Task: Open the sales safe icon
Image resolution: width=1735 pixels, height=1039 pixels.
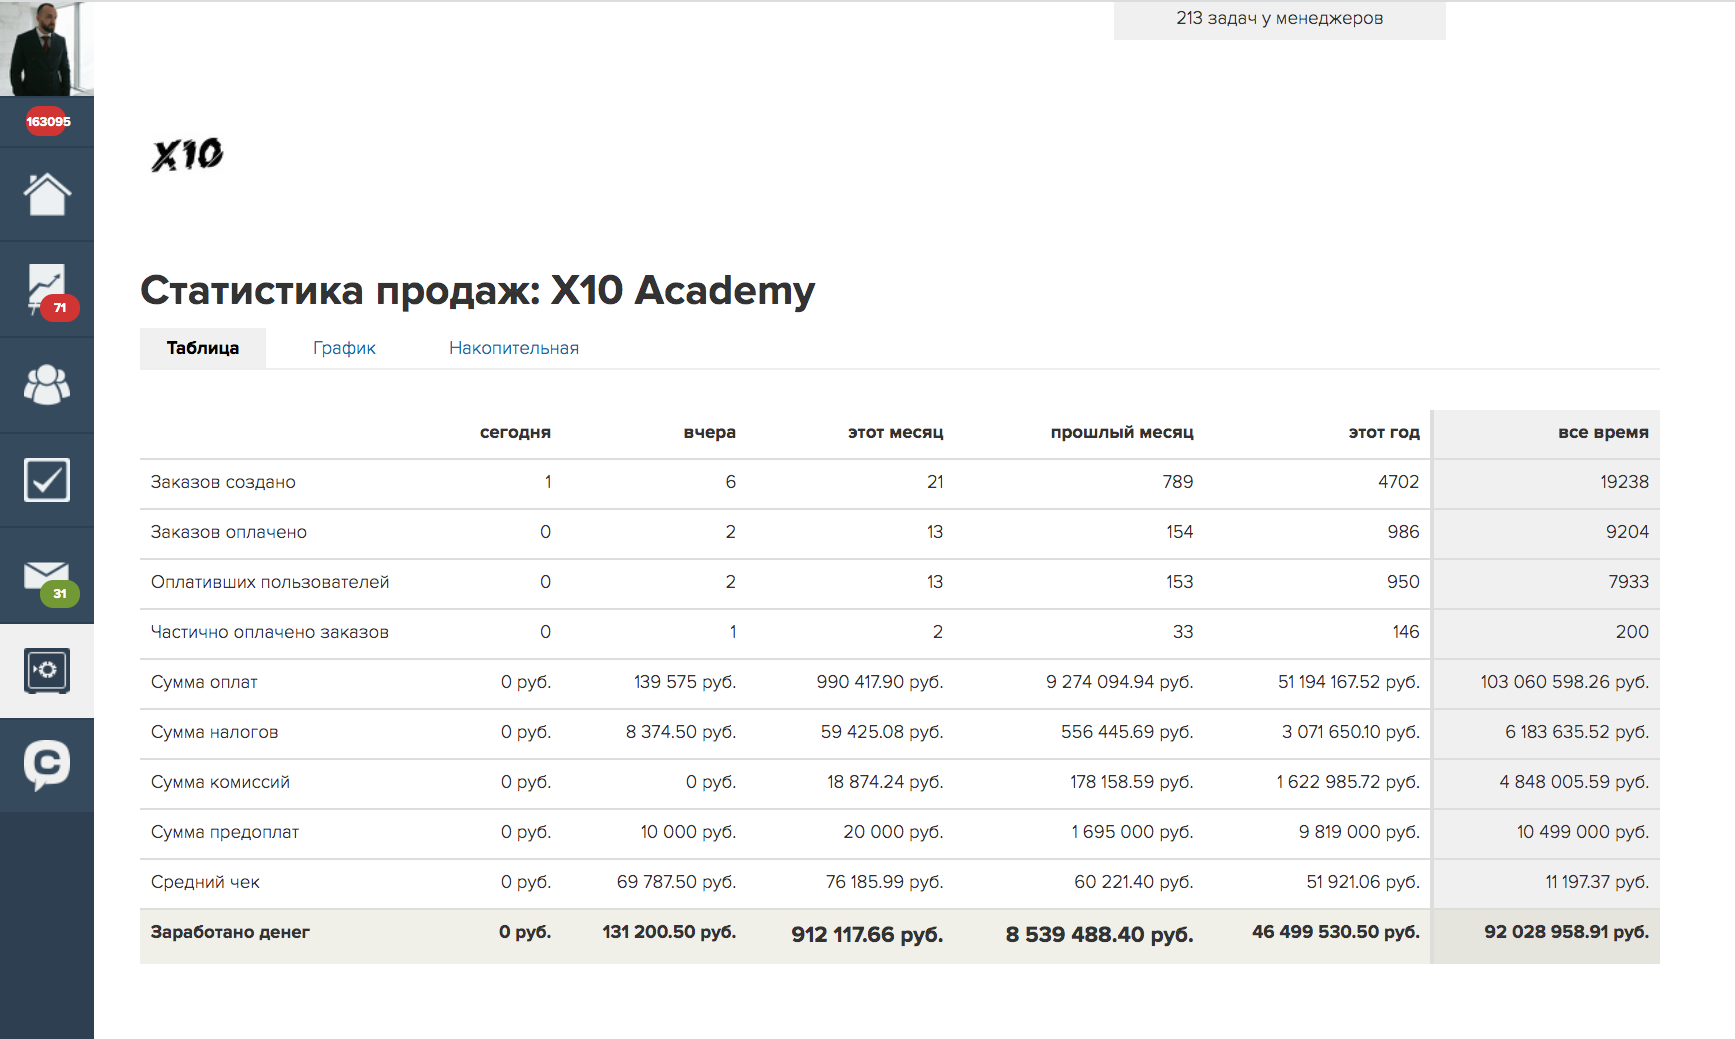Action: pos(47,671)
